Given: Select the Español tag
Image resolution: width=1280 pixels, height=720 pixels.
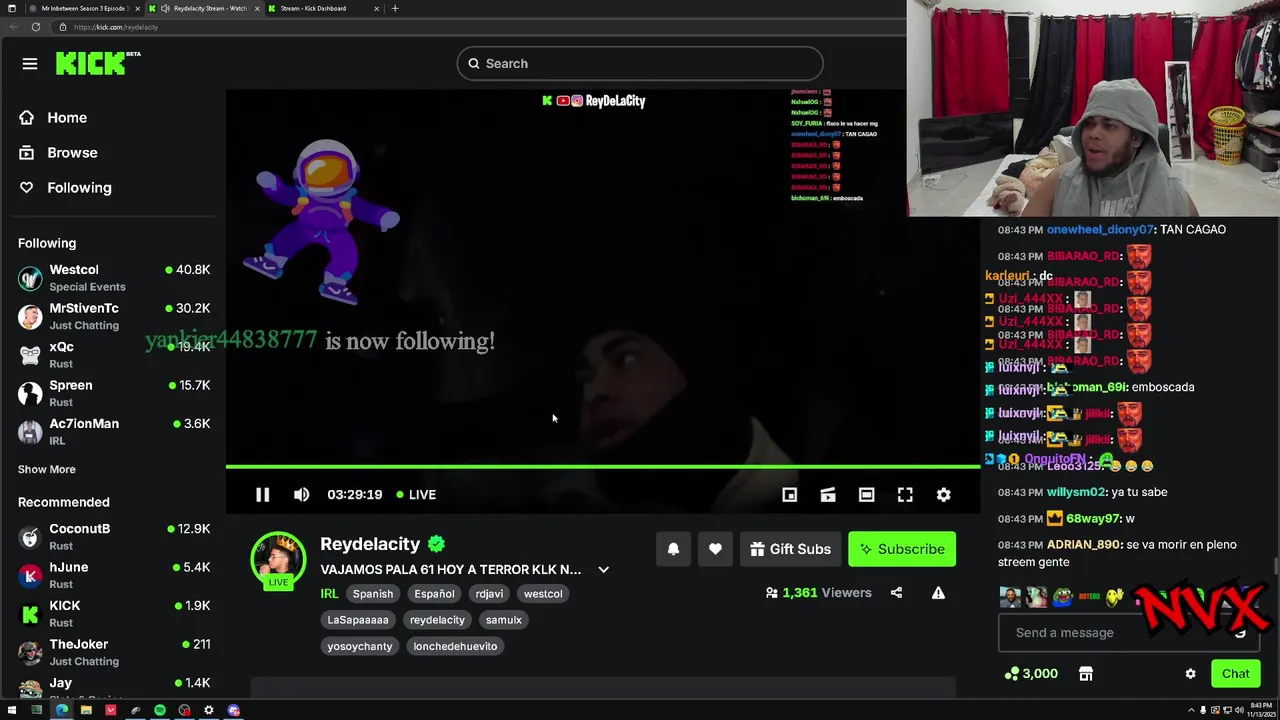Looking at the screenshot, I should (434, 594).
